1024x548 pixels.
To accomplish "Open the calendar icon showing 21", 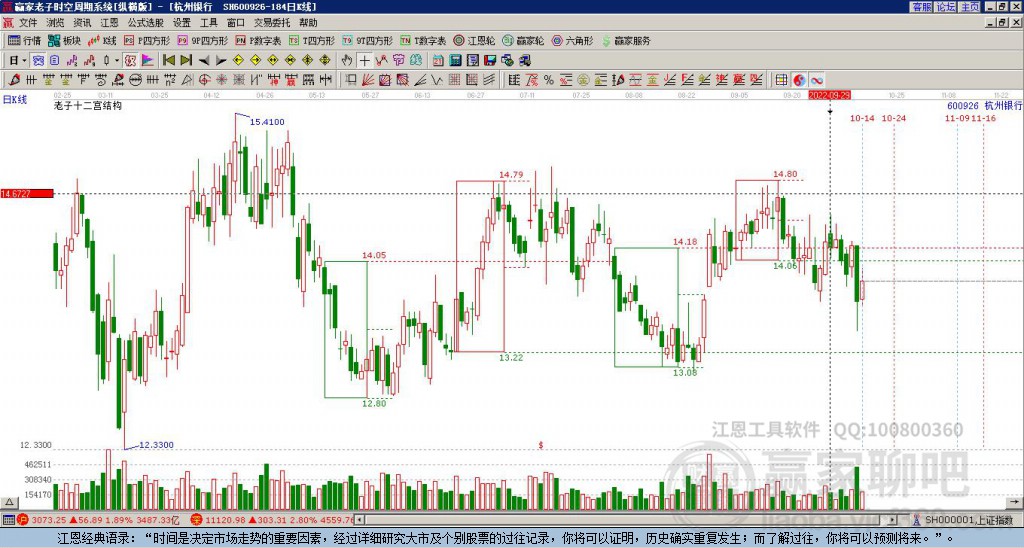I will pyautogui.click(x=438, y=61).
